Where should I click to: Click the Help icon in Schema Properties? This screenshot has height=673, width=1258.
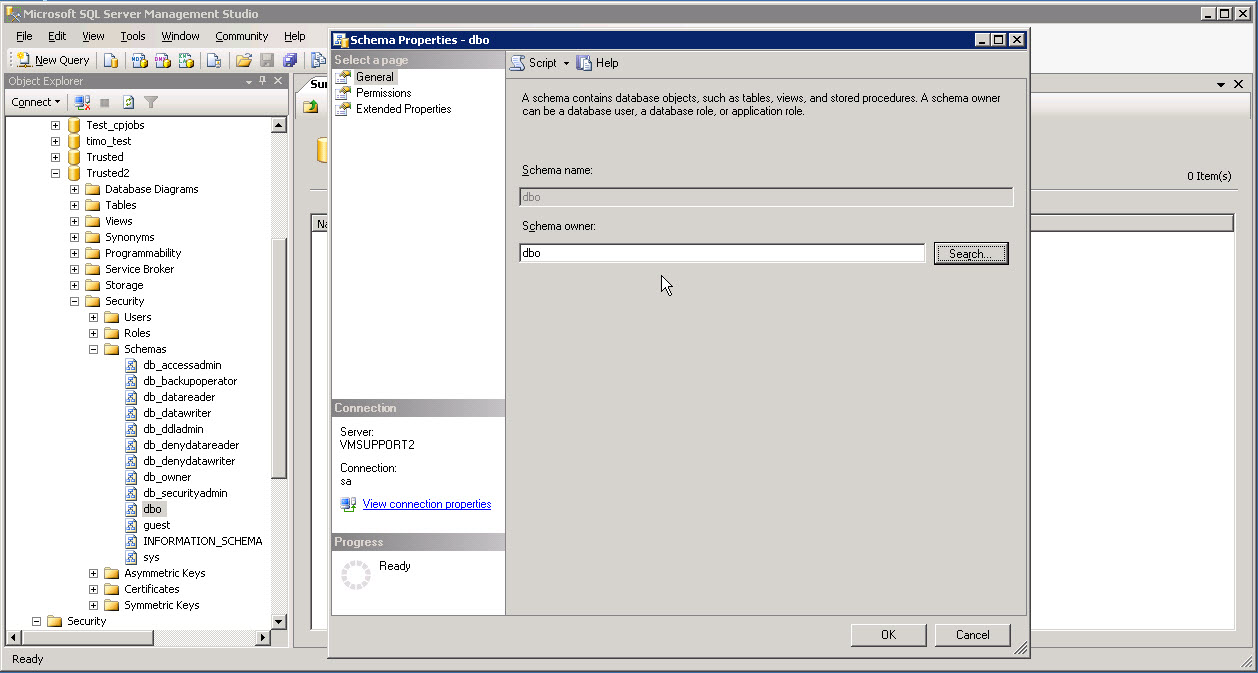[584, 63]
